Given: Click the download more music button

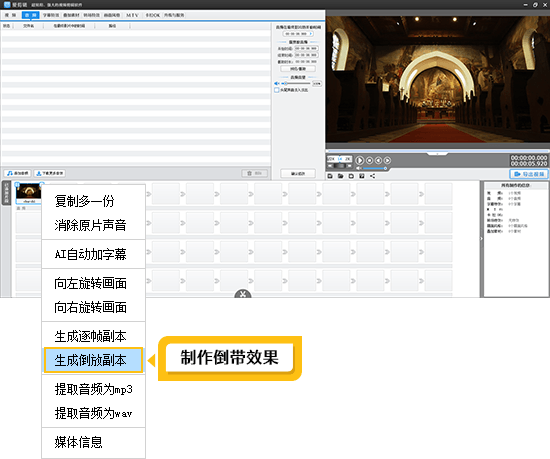Looking at the screenshot, I should click(49, 173).
